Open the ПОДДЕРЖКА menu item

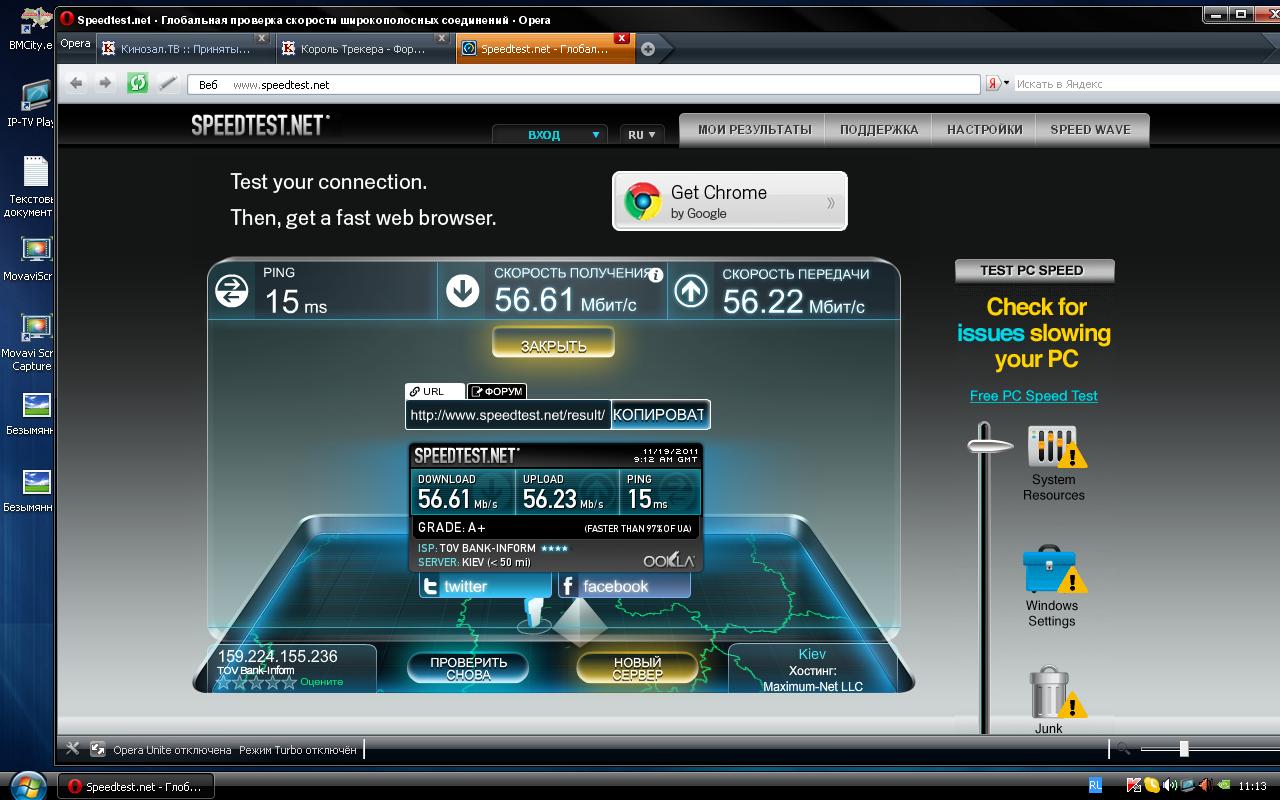[879, 130]
